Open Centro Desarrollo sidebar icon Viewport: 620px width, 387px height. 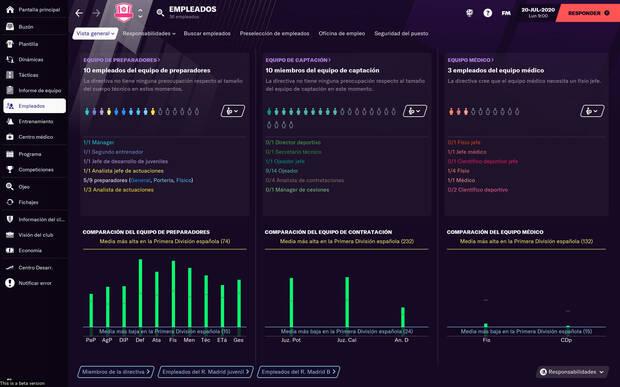10,268
